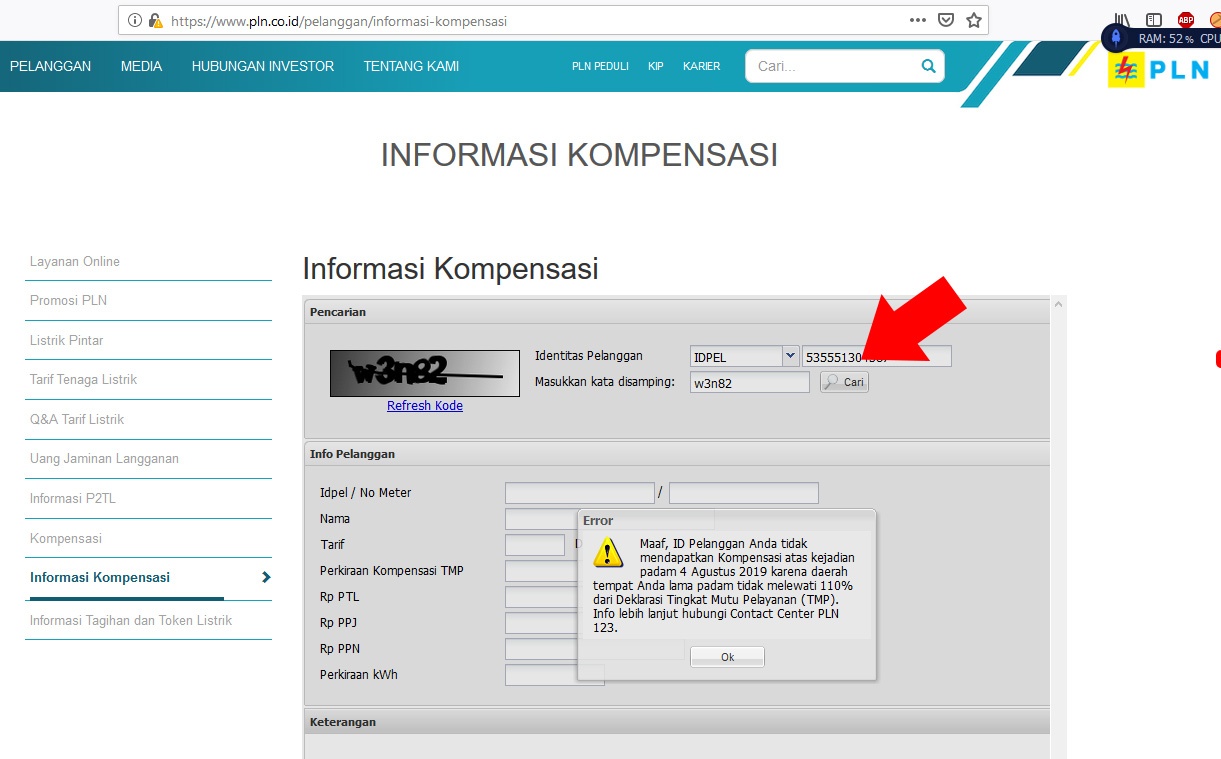Open the Adblock Plus extension icon

(1186, 20)
